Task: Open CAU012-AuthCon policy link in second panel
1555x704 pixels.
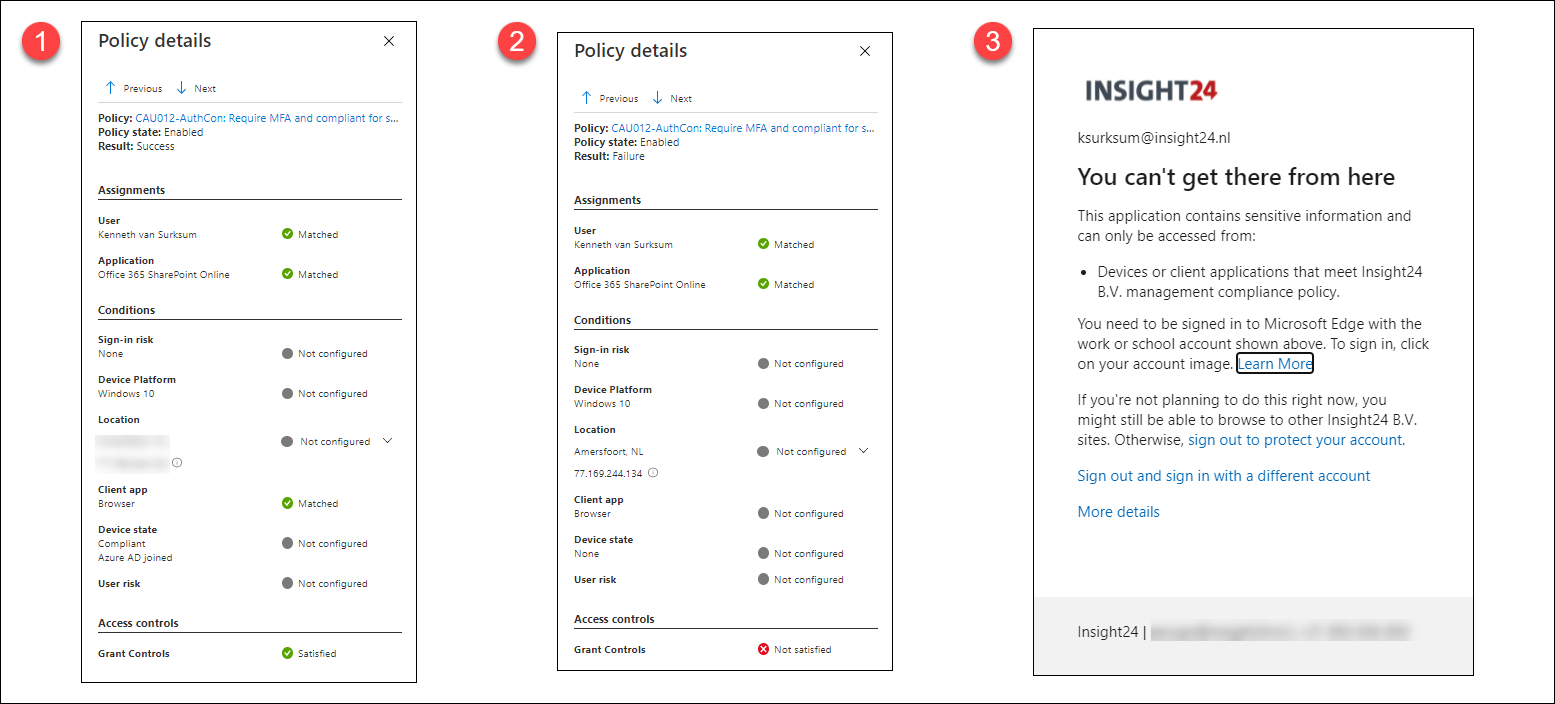Action: point(743,128)
